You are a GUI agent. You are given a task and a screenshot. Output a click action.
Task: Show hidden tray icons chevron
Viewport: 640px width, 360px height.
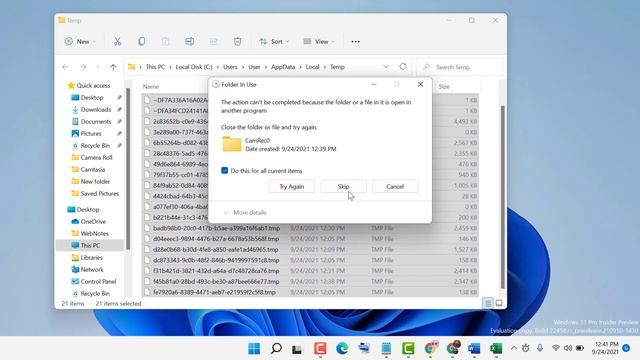pos(514,348)
